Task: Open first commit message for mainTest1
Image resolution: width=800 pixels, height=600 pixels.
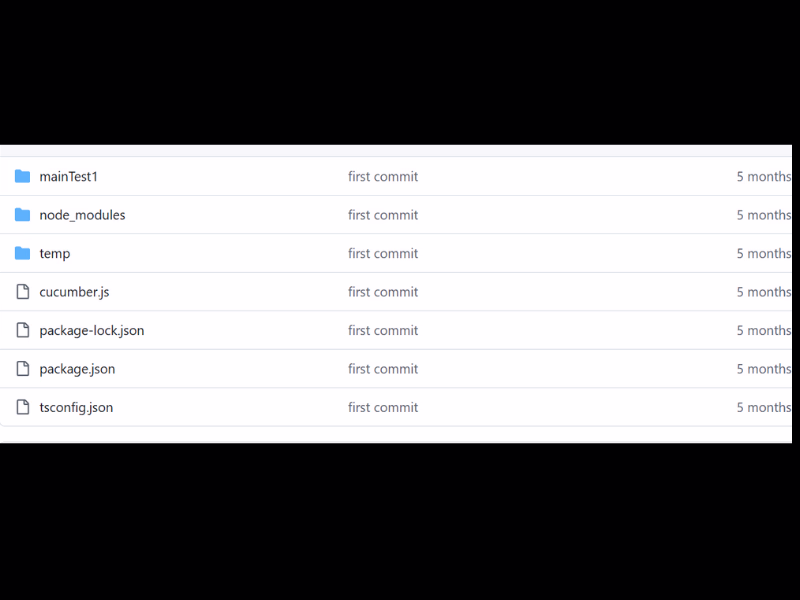Action: pos(383,177)
